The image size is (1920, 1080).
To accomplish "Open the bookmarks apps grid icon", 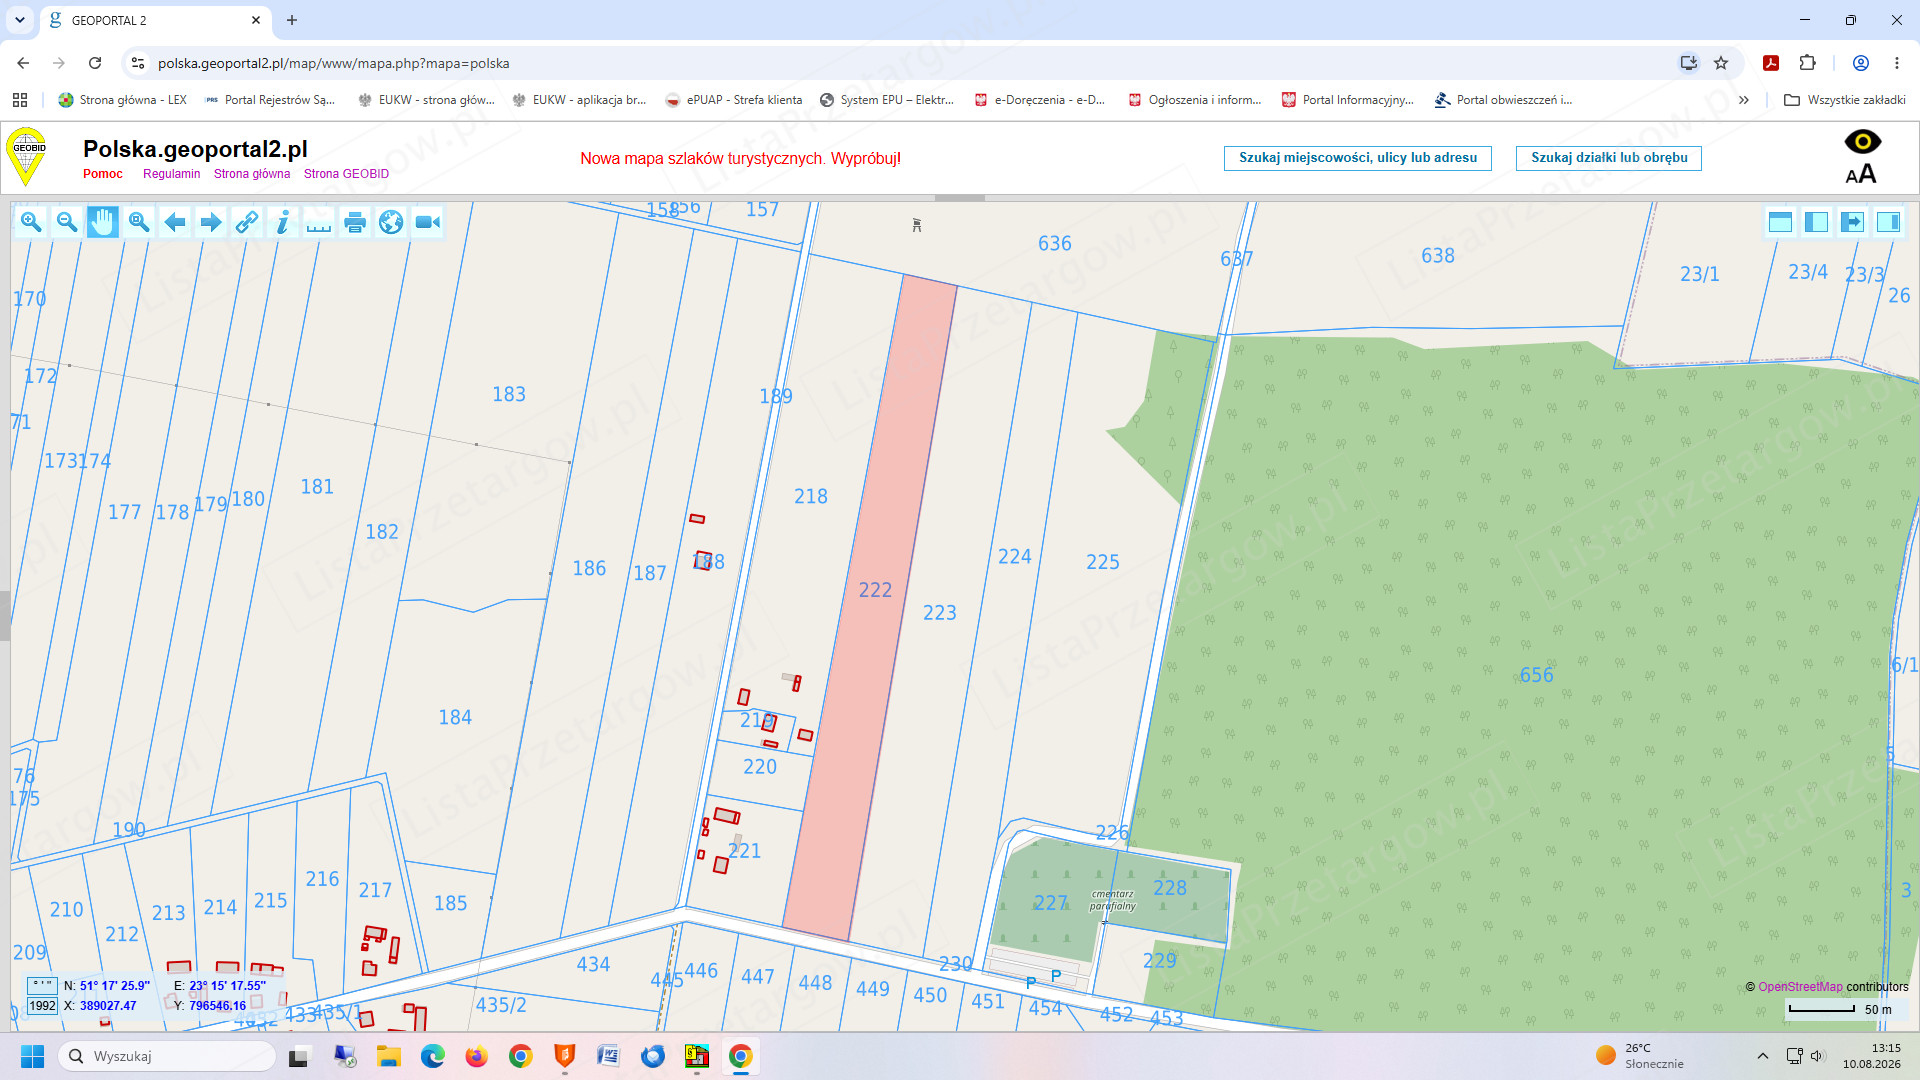I will [20, 100].
